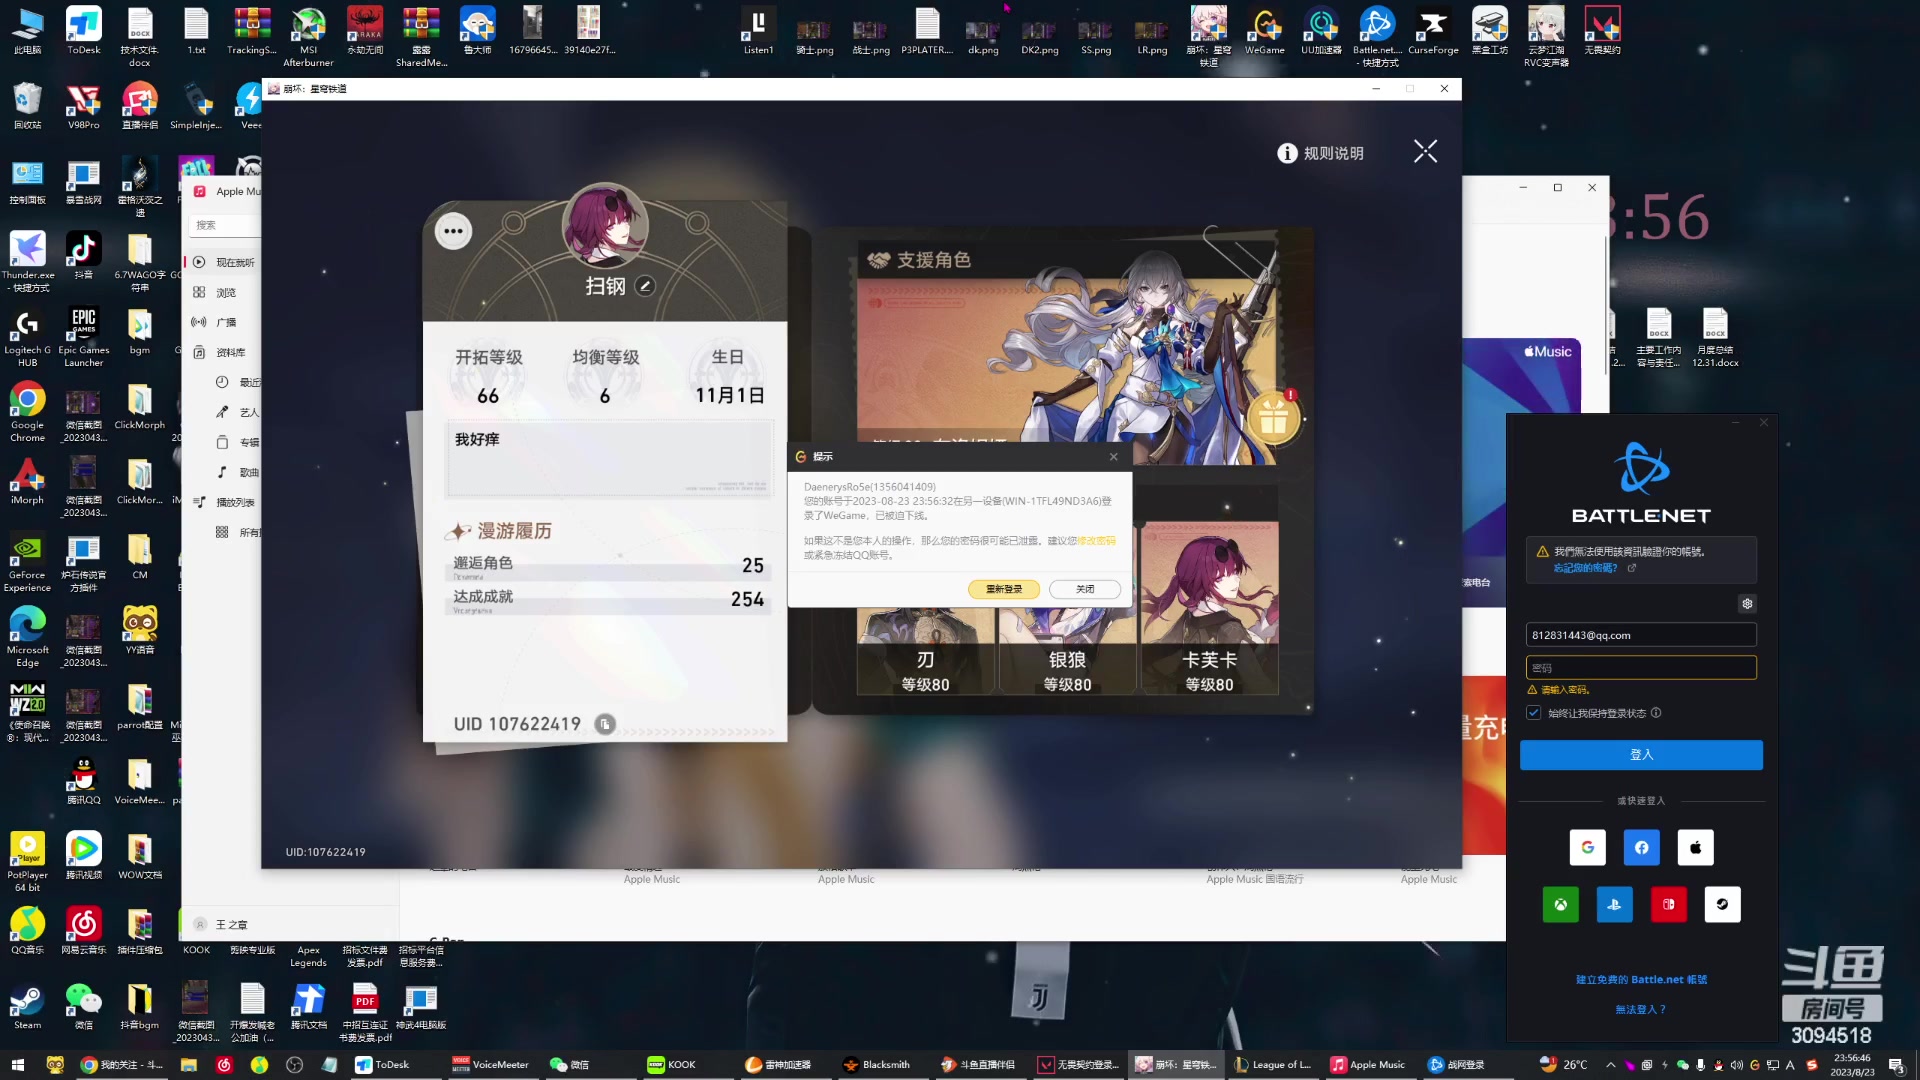This screenshot has width=1920, height=1080.
Task: Select 广播 in Apple Music sidebar
Action: (225, 322)
